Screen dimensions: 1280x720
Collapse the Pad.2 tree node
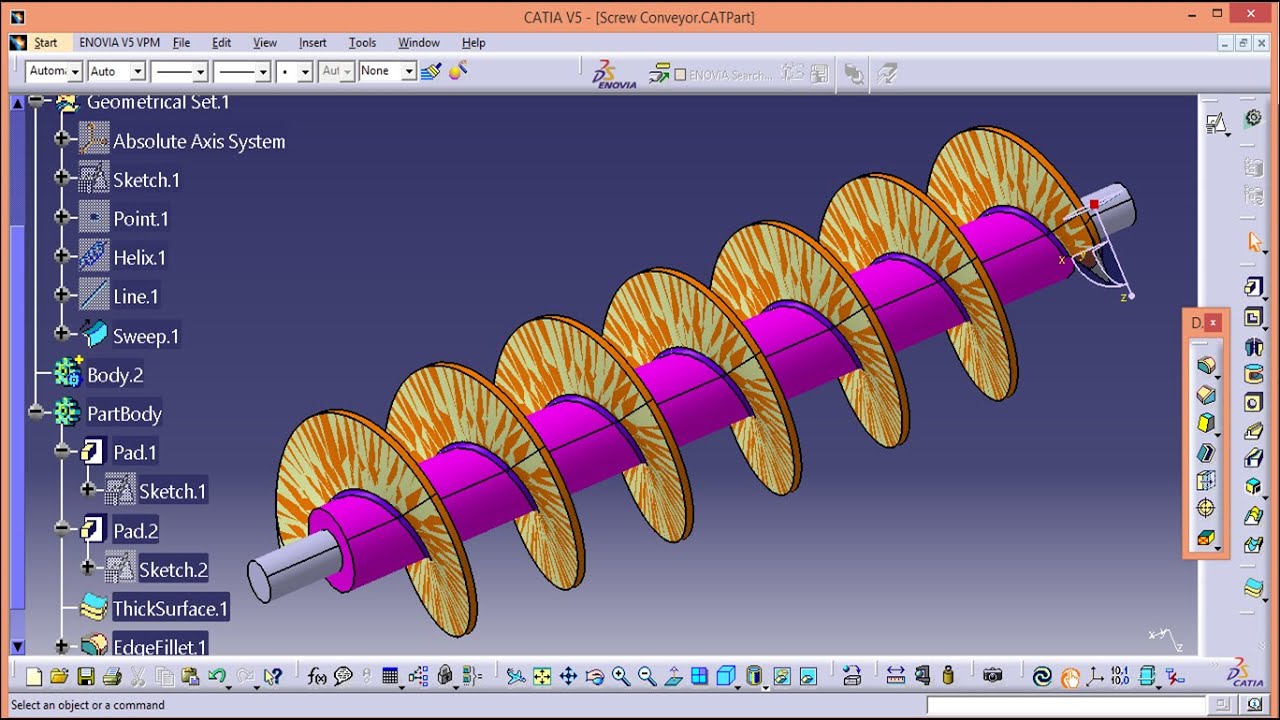(x=62, y=529)
